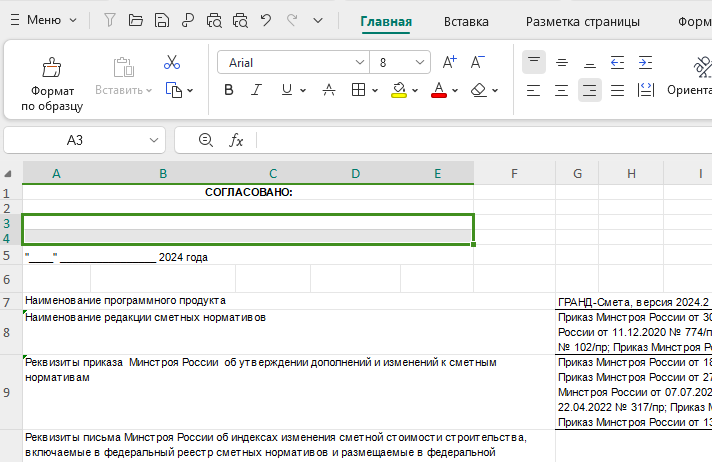Expand the copy options arrow

coord(190,90)
